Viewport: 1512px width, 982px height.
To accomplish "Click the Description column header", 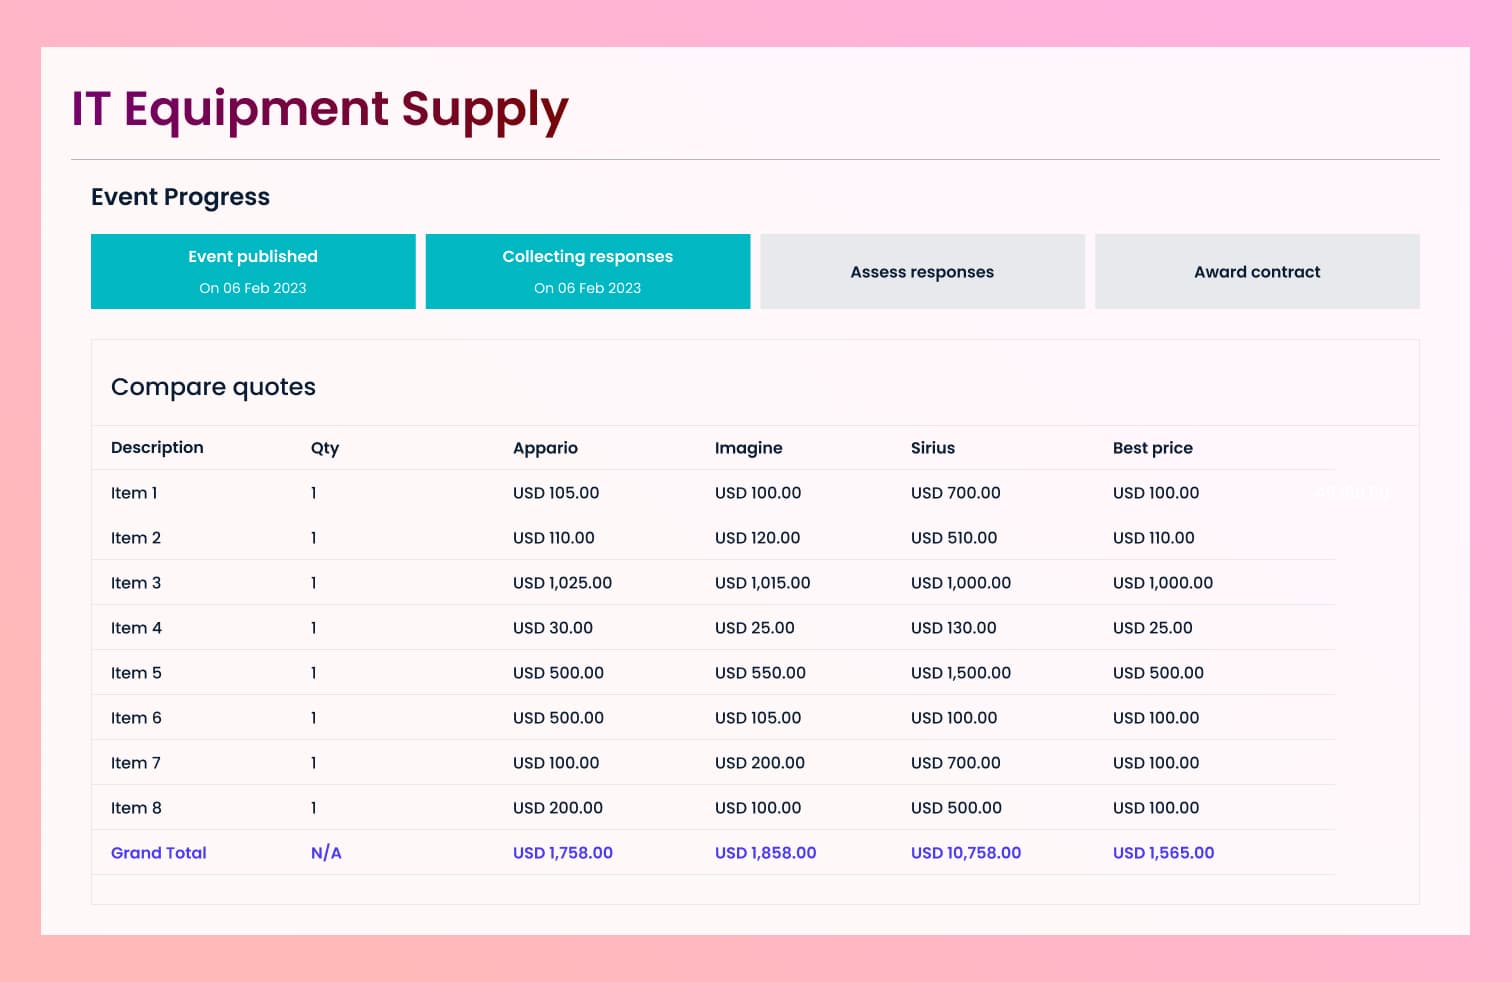I will [157, 448].
